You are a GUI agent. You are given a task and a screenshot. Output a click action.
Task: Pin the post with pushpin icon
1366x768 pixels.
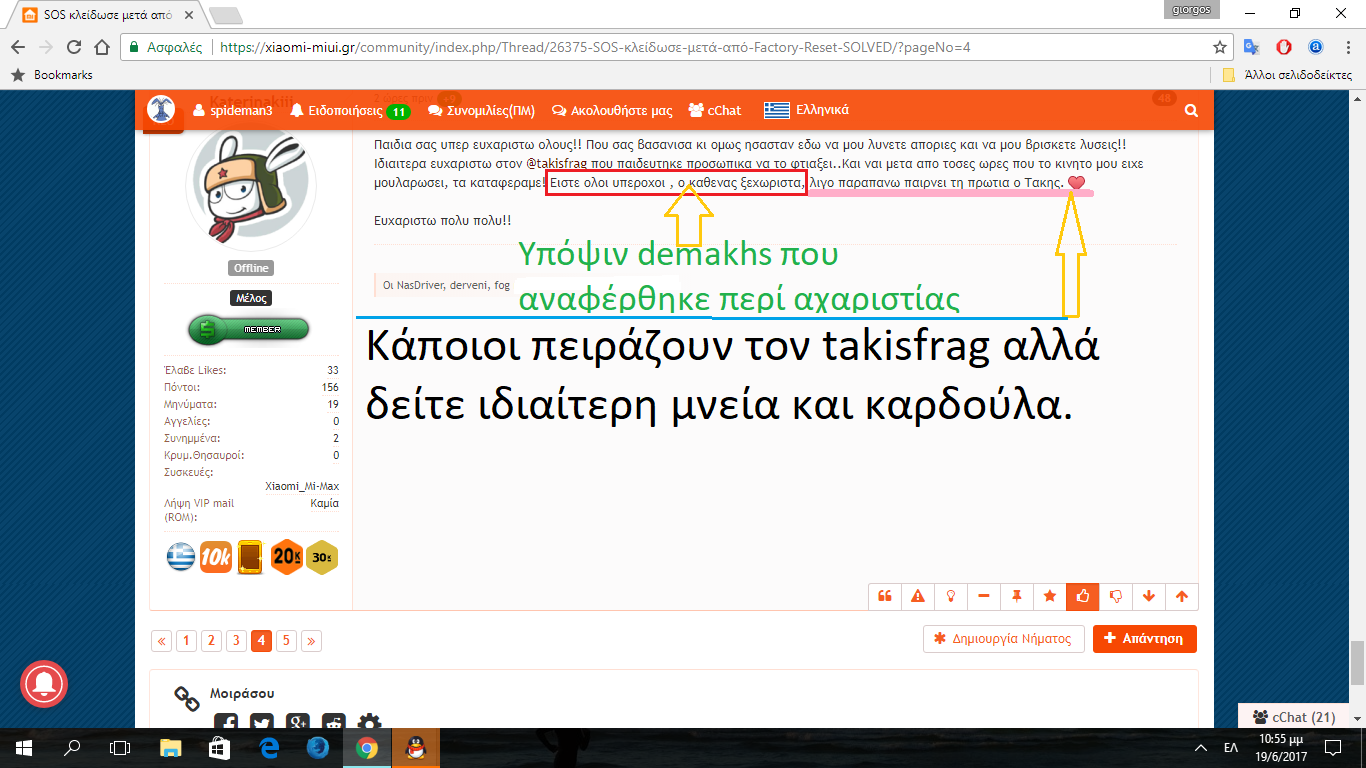(1017, 596)
